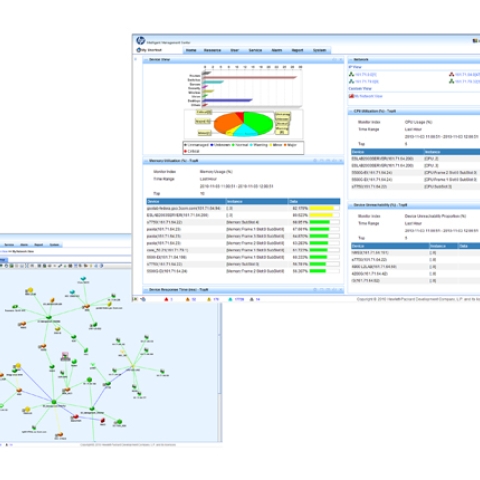
Task: Click the last blue arrow icon in topology toolbar
Action: pos(101,266)
